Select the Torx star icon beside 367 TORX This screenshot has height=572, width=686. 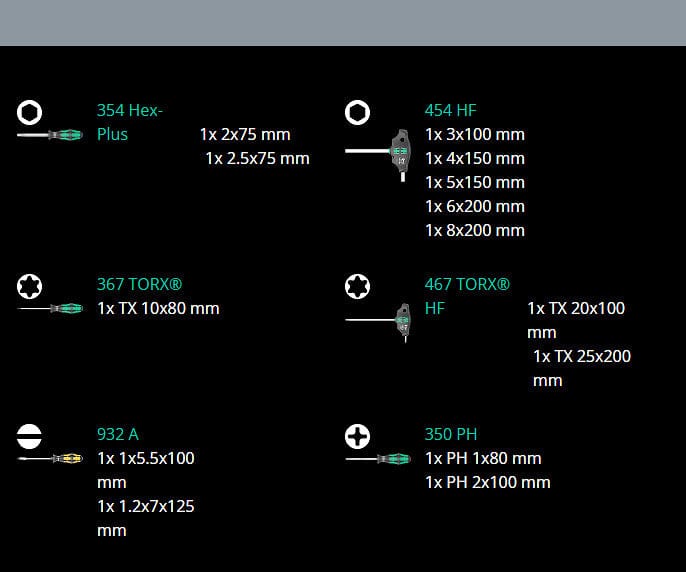tap(30, 286)
